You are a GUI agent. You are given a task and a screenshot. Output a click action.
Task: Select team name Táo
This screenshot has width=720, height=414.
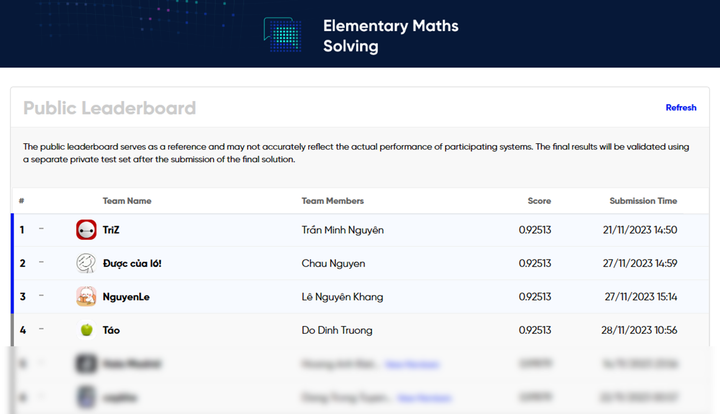(x=111, y=330)
